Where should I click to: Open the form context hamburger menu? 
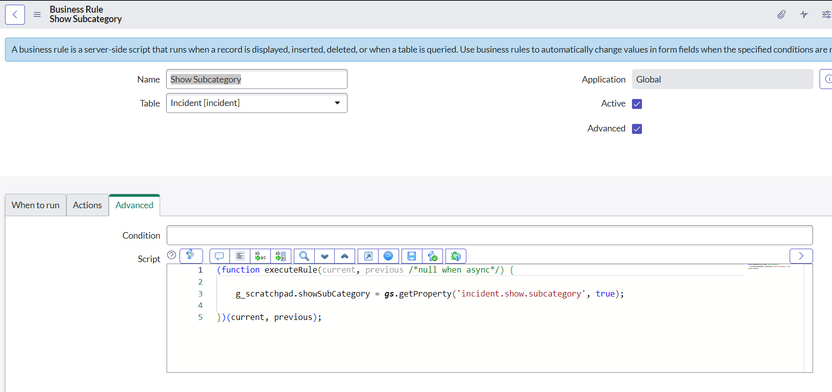click(37, 15)
